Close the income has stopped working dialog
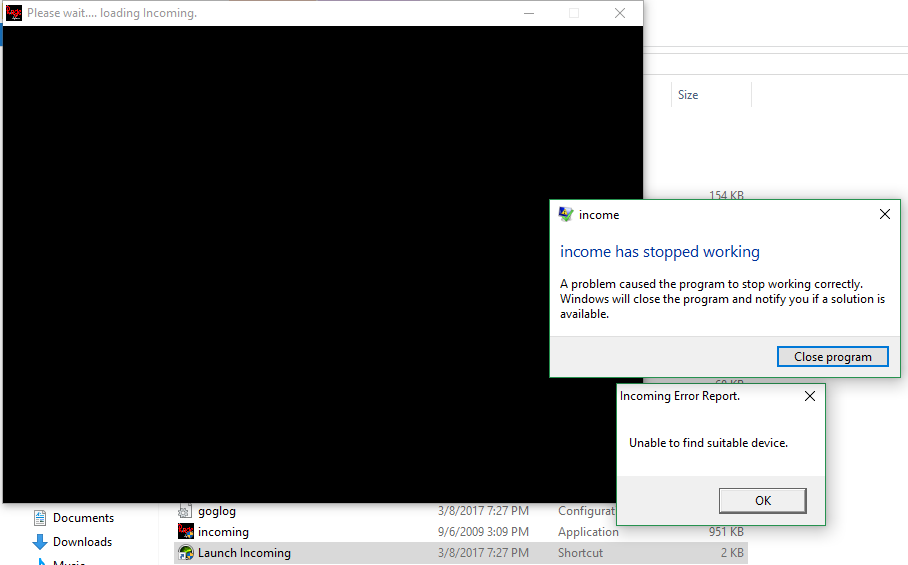The width and height of the screenshot is (908, 565). [x=884, y=214]
